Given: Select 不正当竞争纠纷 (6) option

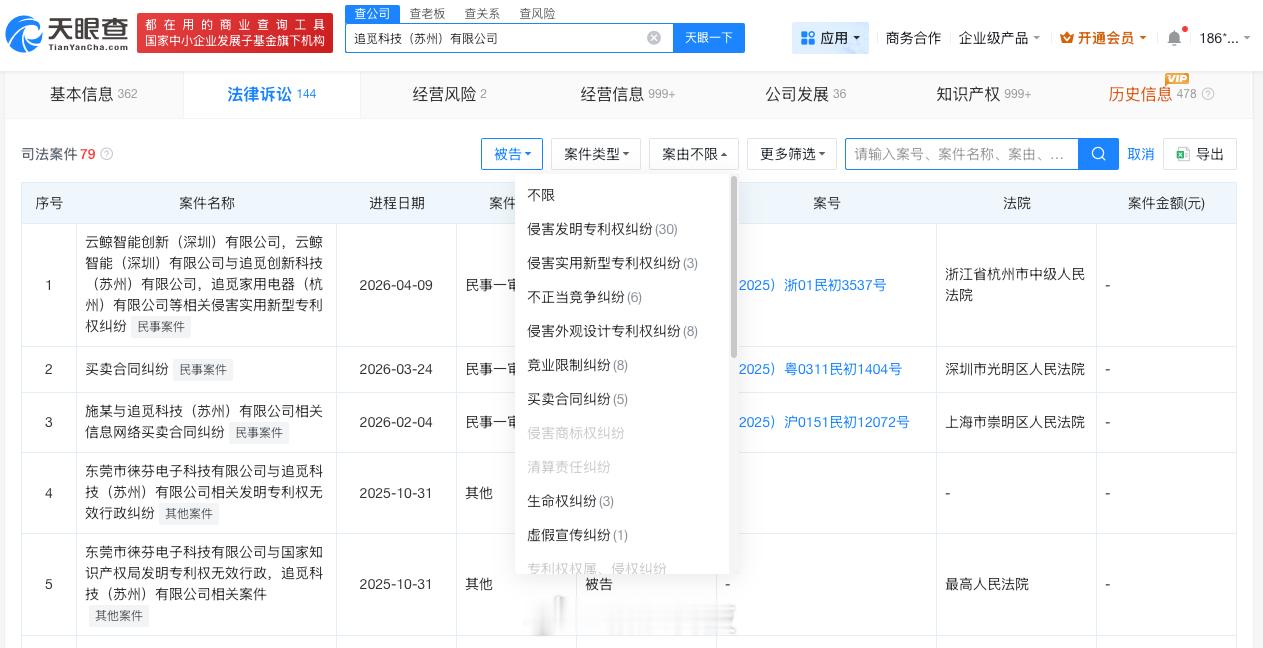Looking at the screenshot, I should point(623,297).
